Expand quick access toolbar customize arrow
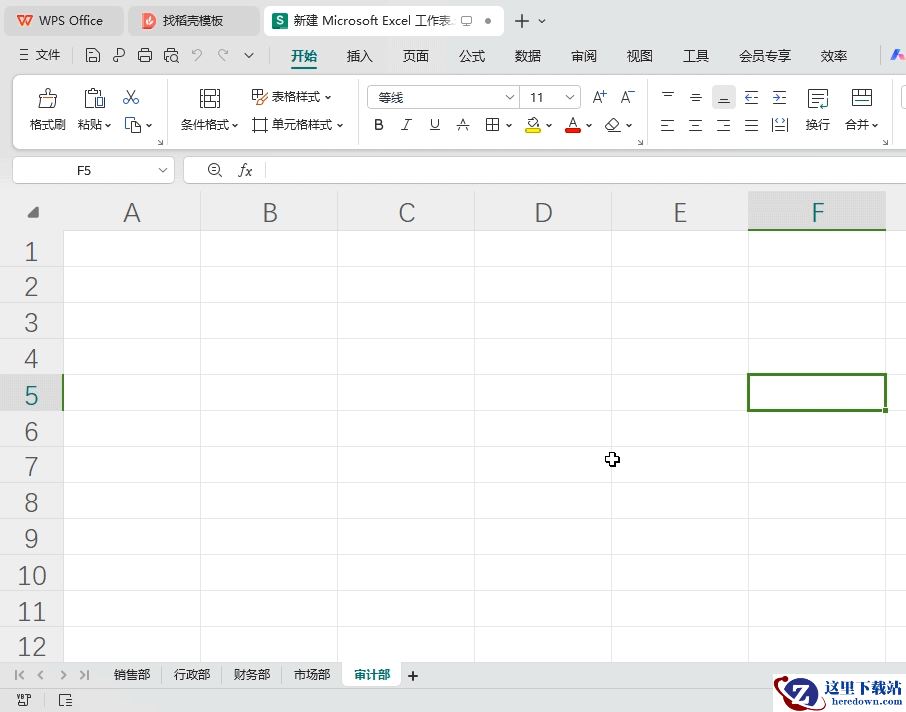This screenshot has width=906, height=712. pos(249,55)
